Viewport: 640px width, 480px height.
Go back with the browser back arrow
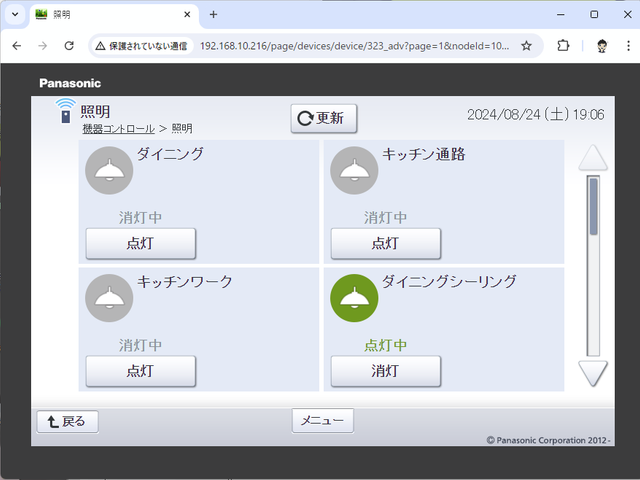[x=17, y=46]
